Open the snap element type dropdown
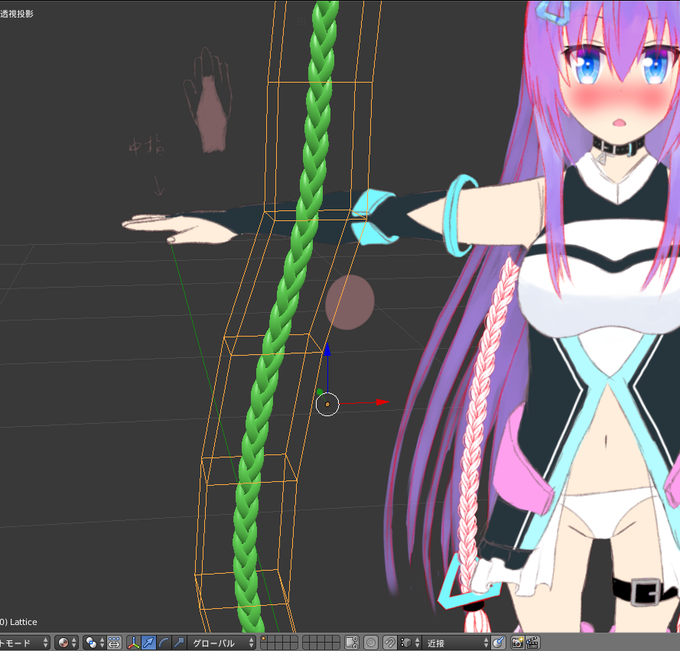680x651 pixels. pyautogui.click(x=409, y=642)
